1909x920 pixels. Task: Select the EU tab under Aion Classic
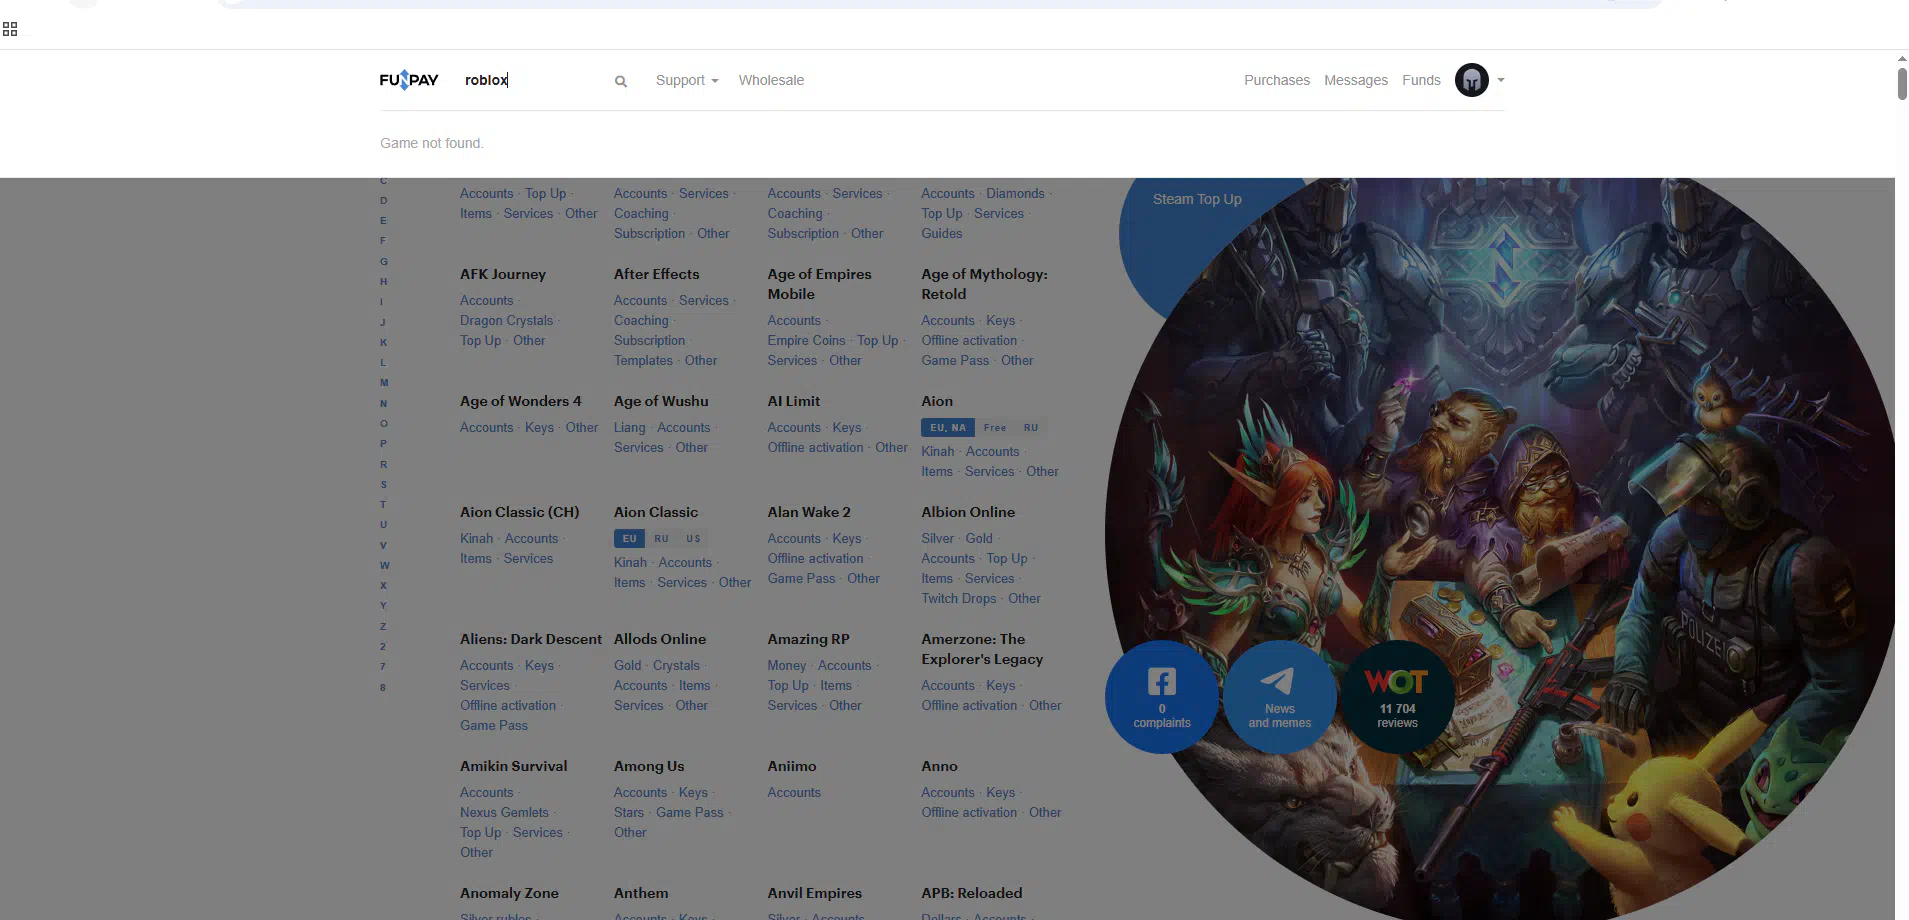coord(629,539)
